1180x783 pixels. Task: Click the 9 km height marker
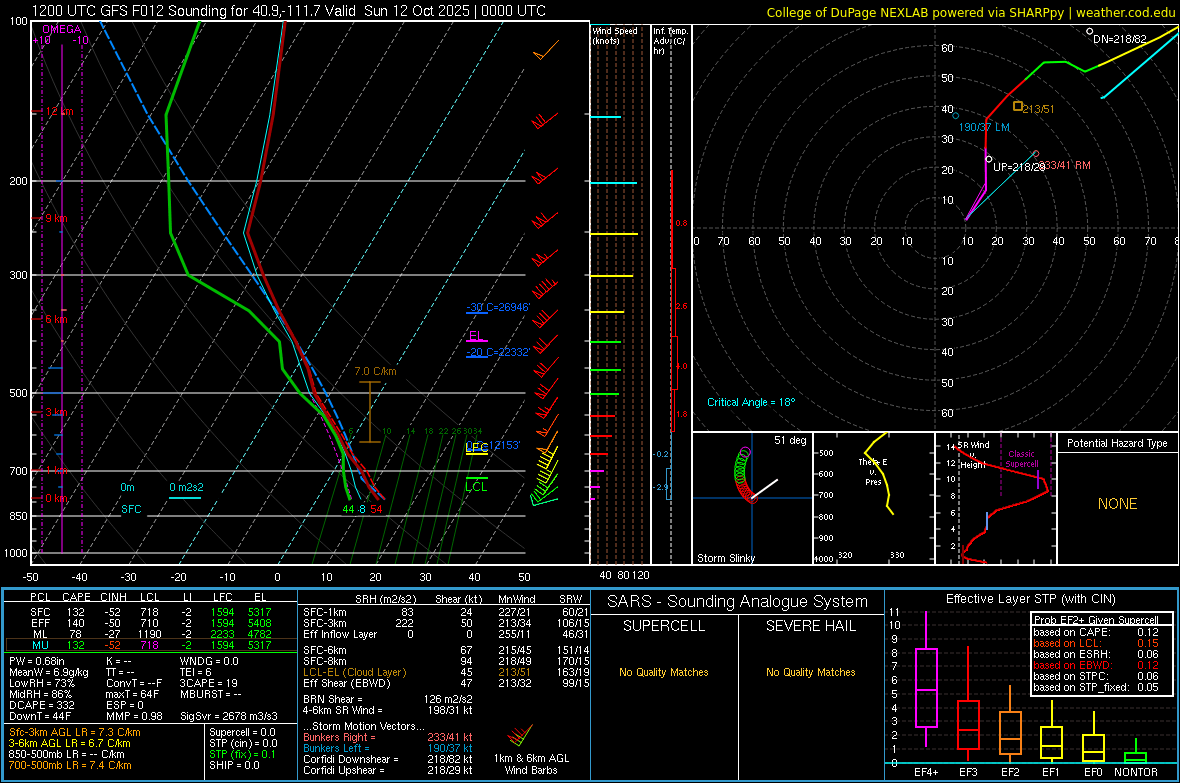(x=56, y=218)
